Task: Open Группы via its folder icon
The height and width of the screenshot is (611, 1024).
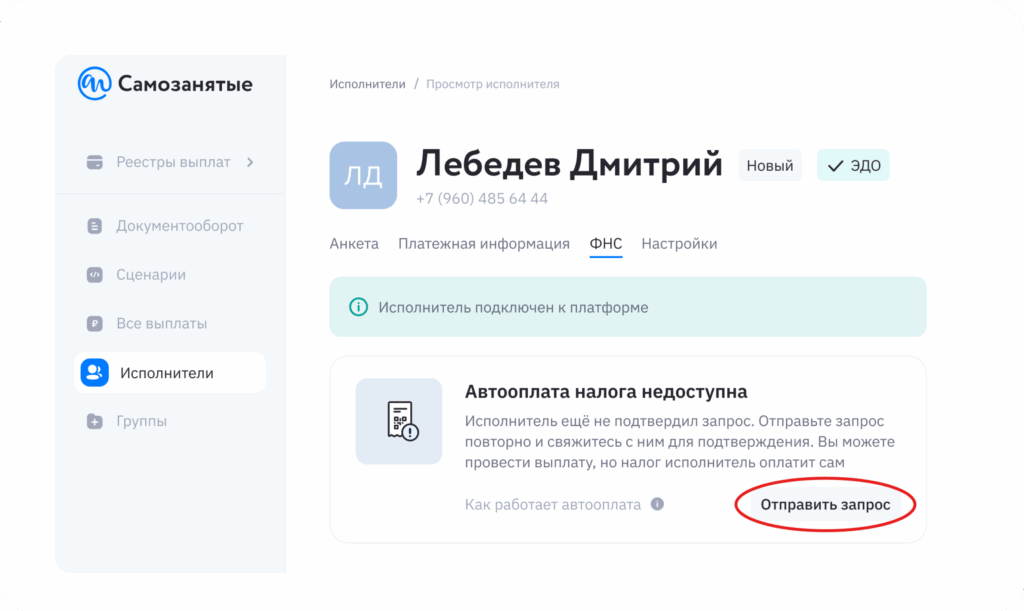Action: coord(95,422)
